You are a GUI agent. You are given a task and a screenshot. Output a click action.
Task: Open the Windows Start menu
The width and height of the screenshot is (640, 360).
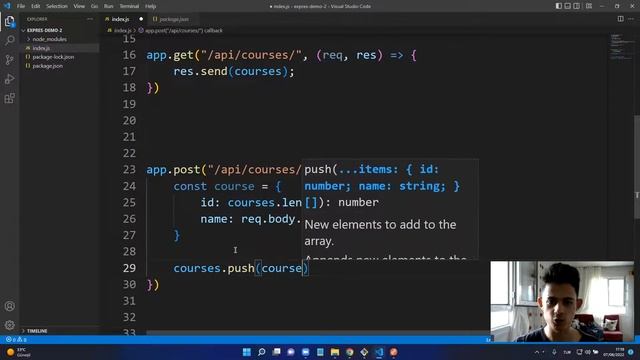(x=247, y=352)
